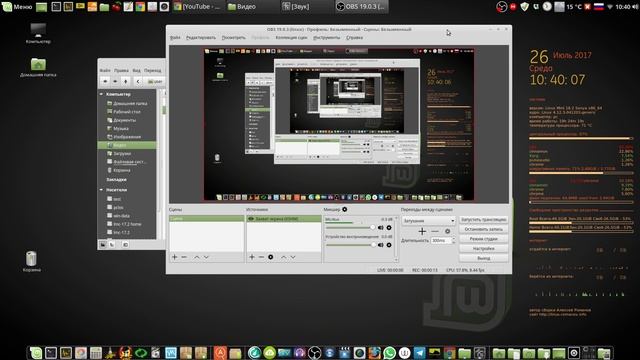Open Правка menu in file manager
Image resolution: width=640 pixels, height=360 pixels.
(x=121, y=71)
